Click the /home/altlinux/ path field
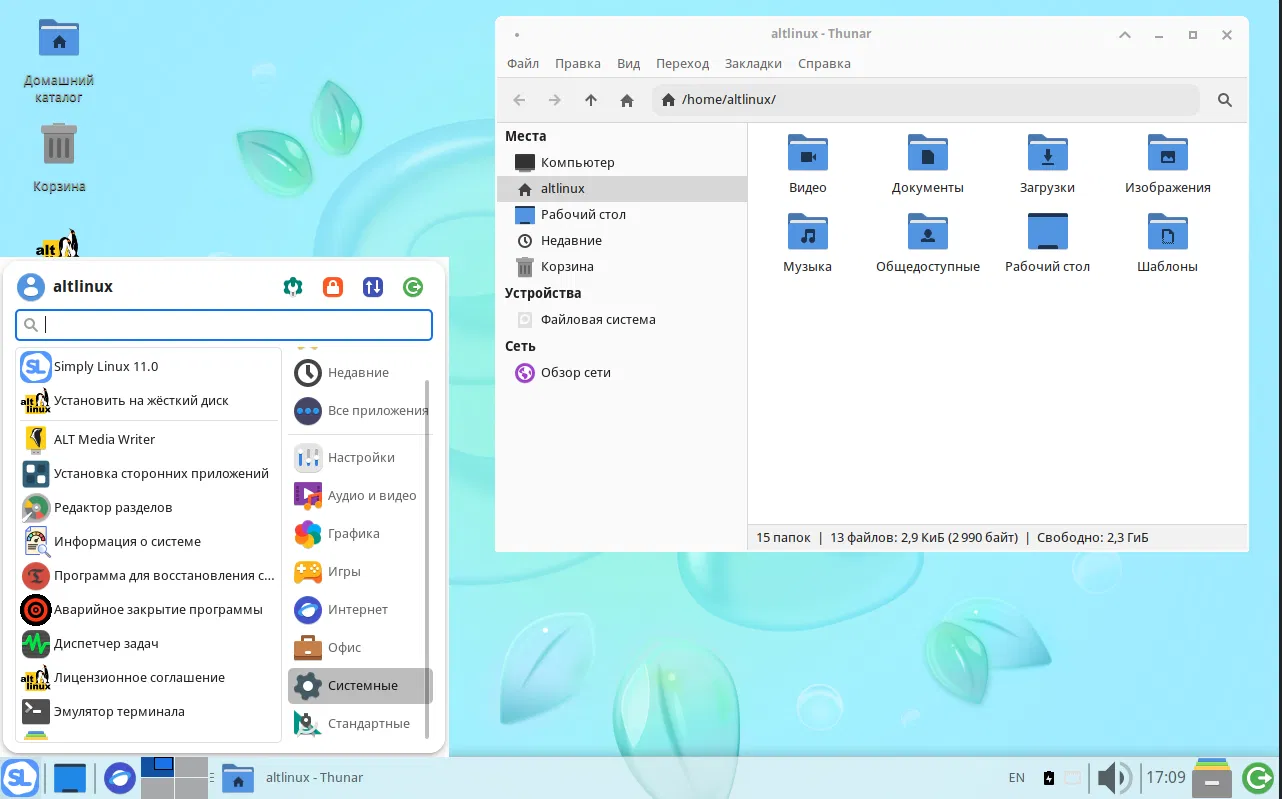 925,100
